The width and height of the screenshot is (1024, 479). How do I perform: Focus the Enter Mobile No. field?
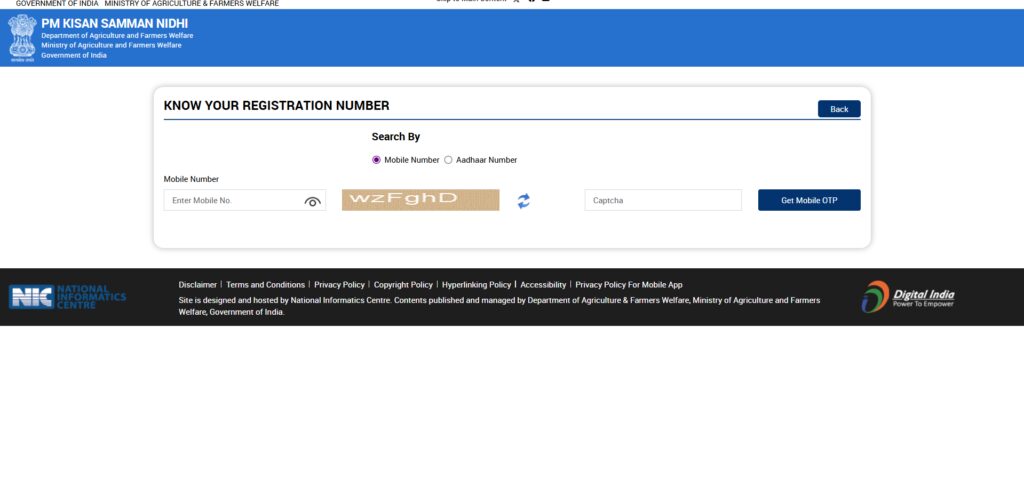click(244, 200)
